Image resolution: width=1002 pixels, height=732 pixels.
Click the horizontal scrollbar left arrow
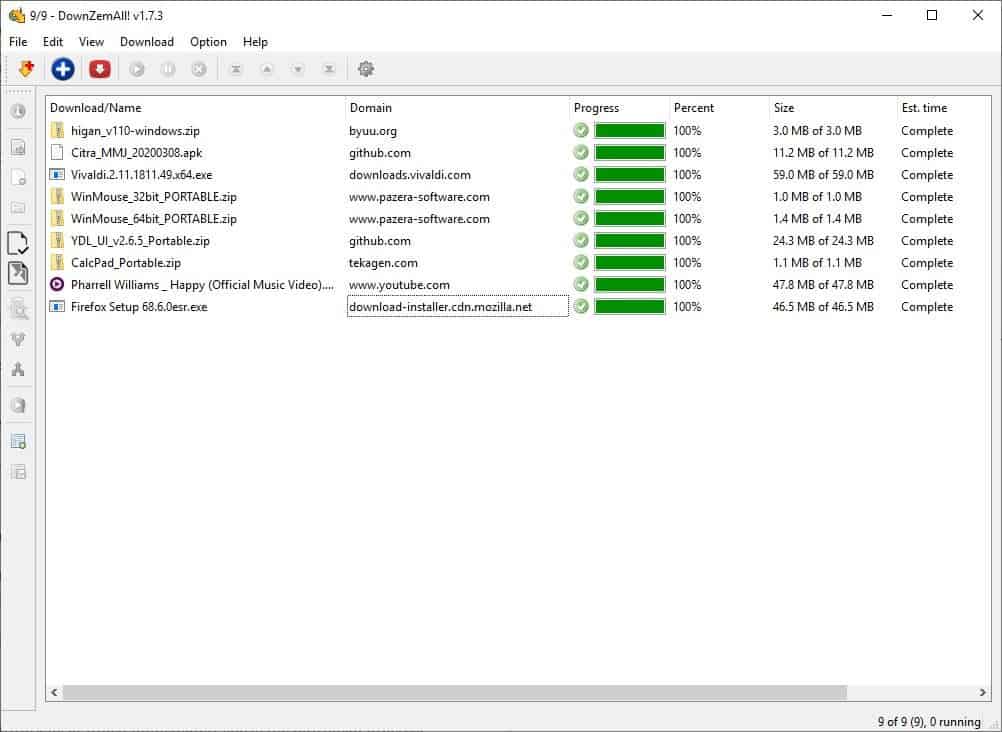(54, 692)
